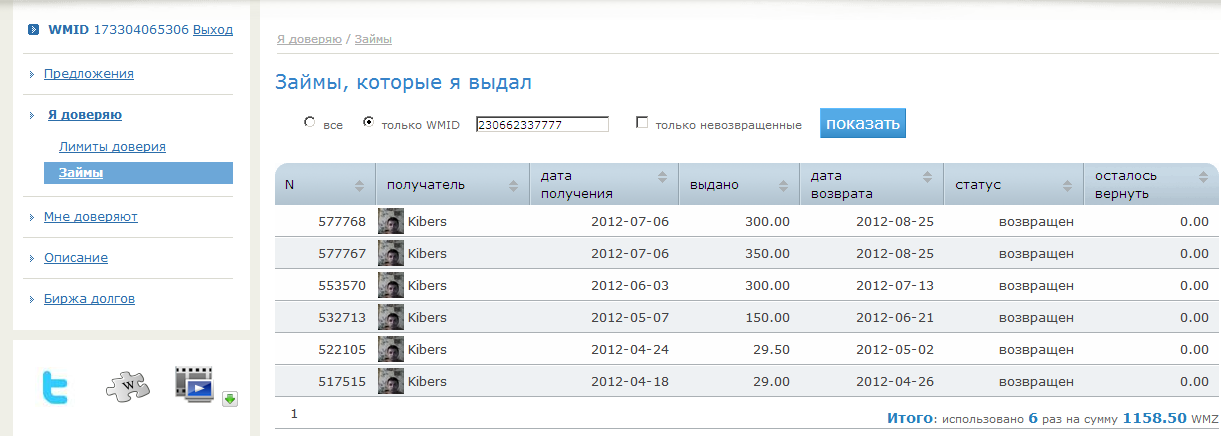The height and width of the screenshot is (436, 1221).
Task: Open the 'Мне доверяют' sidebar section
Action: click(91, 216)
